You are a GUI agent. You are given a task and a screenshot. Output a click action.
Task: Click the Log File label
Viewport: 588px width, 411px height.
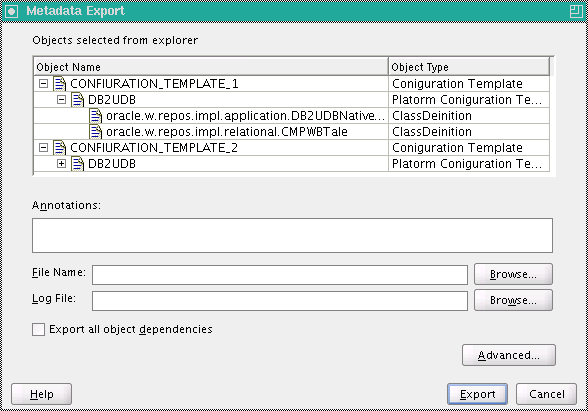point(54,299)
